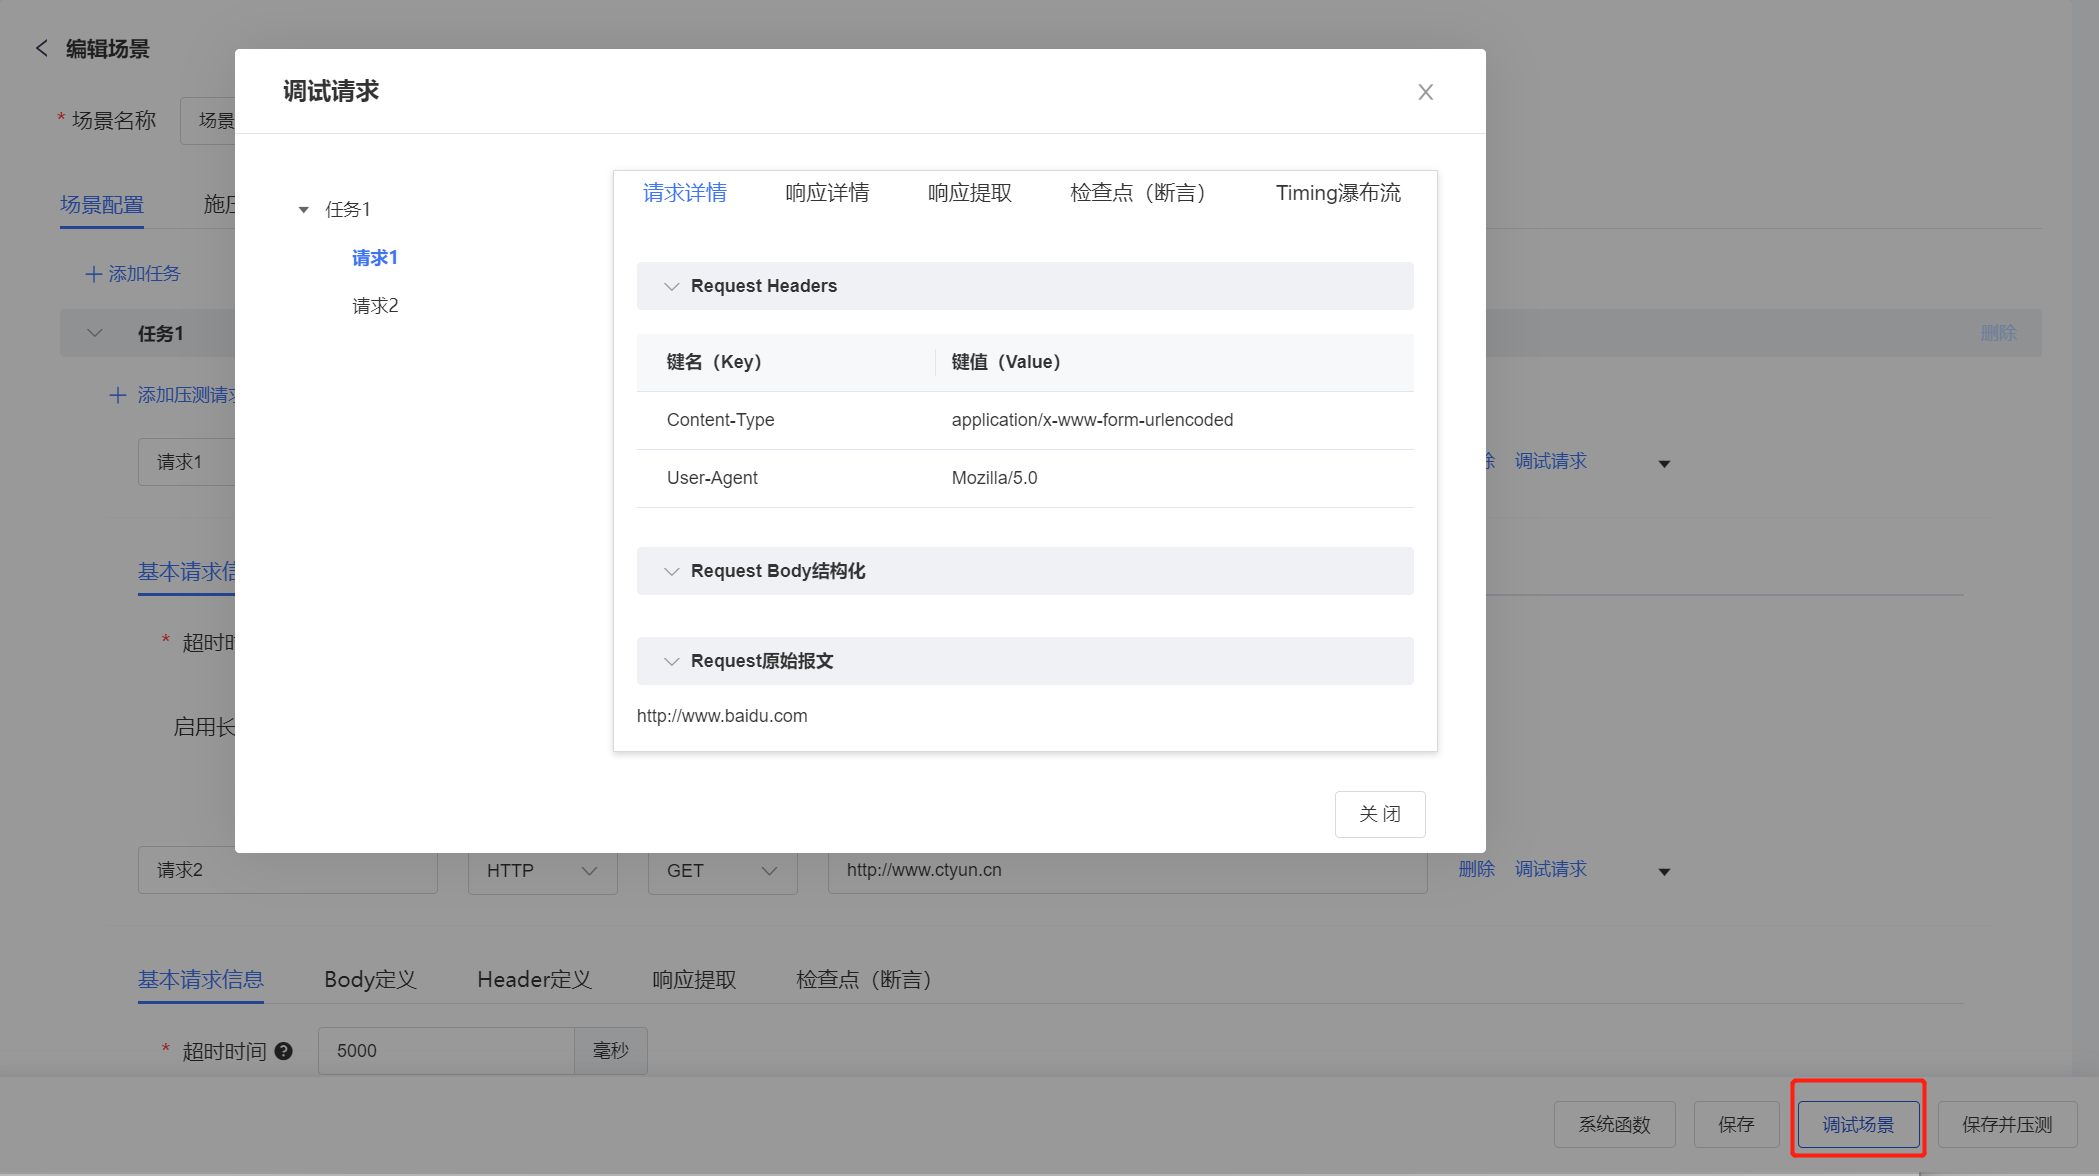Select 请求2 in the task tree
The image size is (2099, 1176).
pyautogui.click(x=375, y=306)
